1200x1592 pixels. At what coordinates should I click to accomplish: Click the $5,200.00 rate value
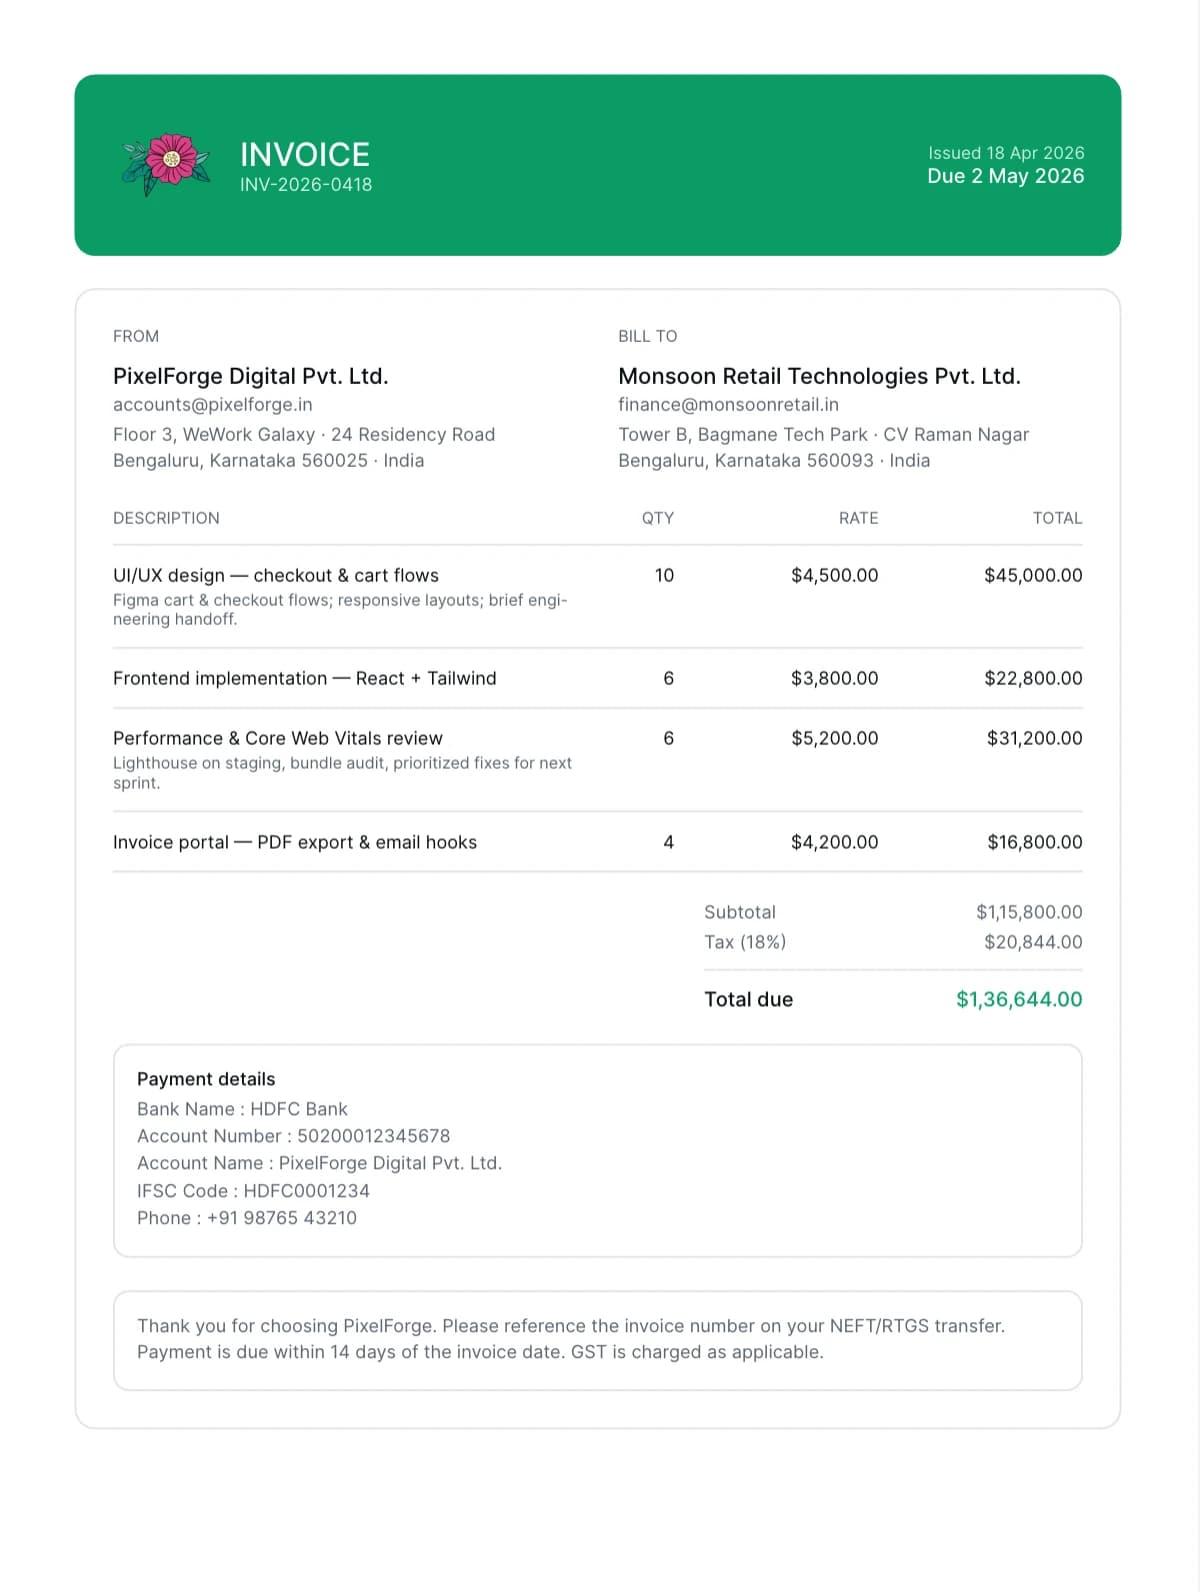[x=835, y=739]
